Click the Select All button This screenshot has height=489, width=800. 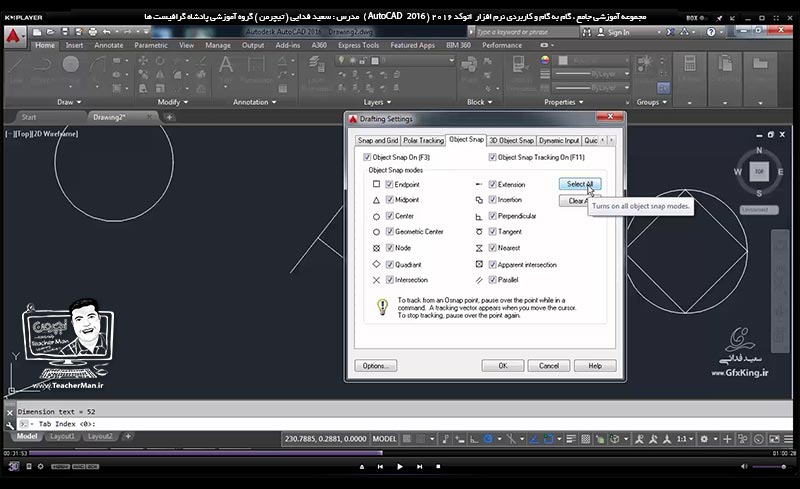[x=580, y=184]
